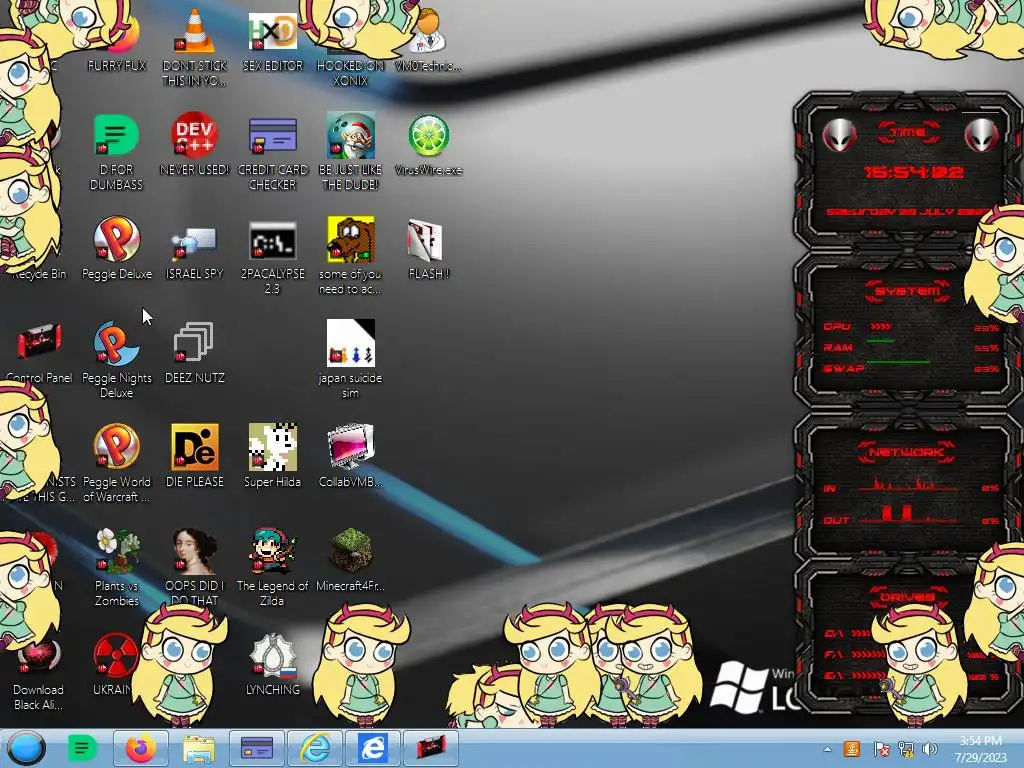Image resolution: width=1024 pixels, height=768 pixels.
Task: Open the red device taskbar button
Action: tap(431, 748)
